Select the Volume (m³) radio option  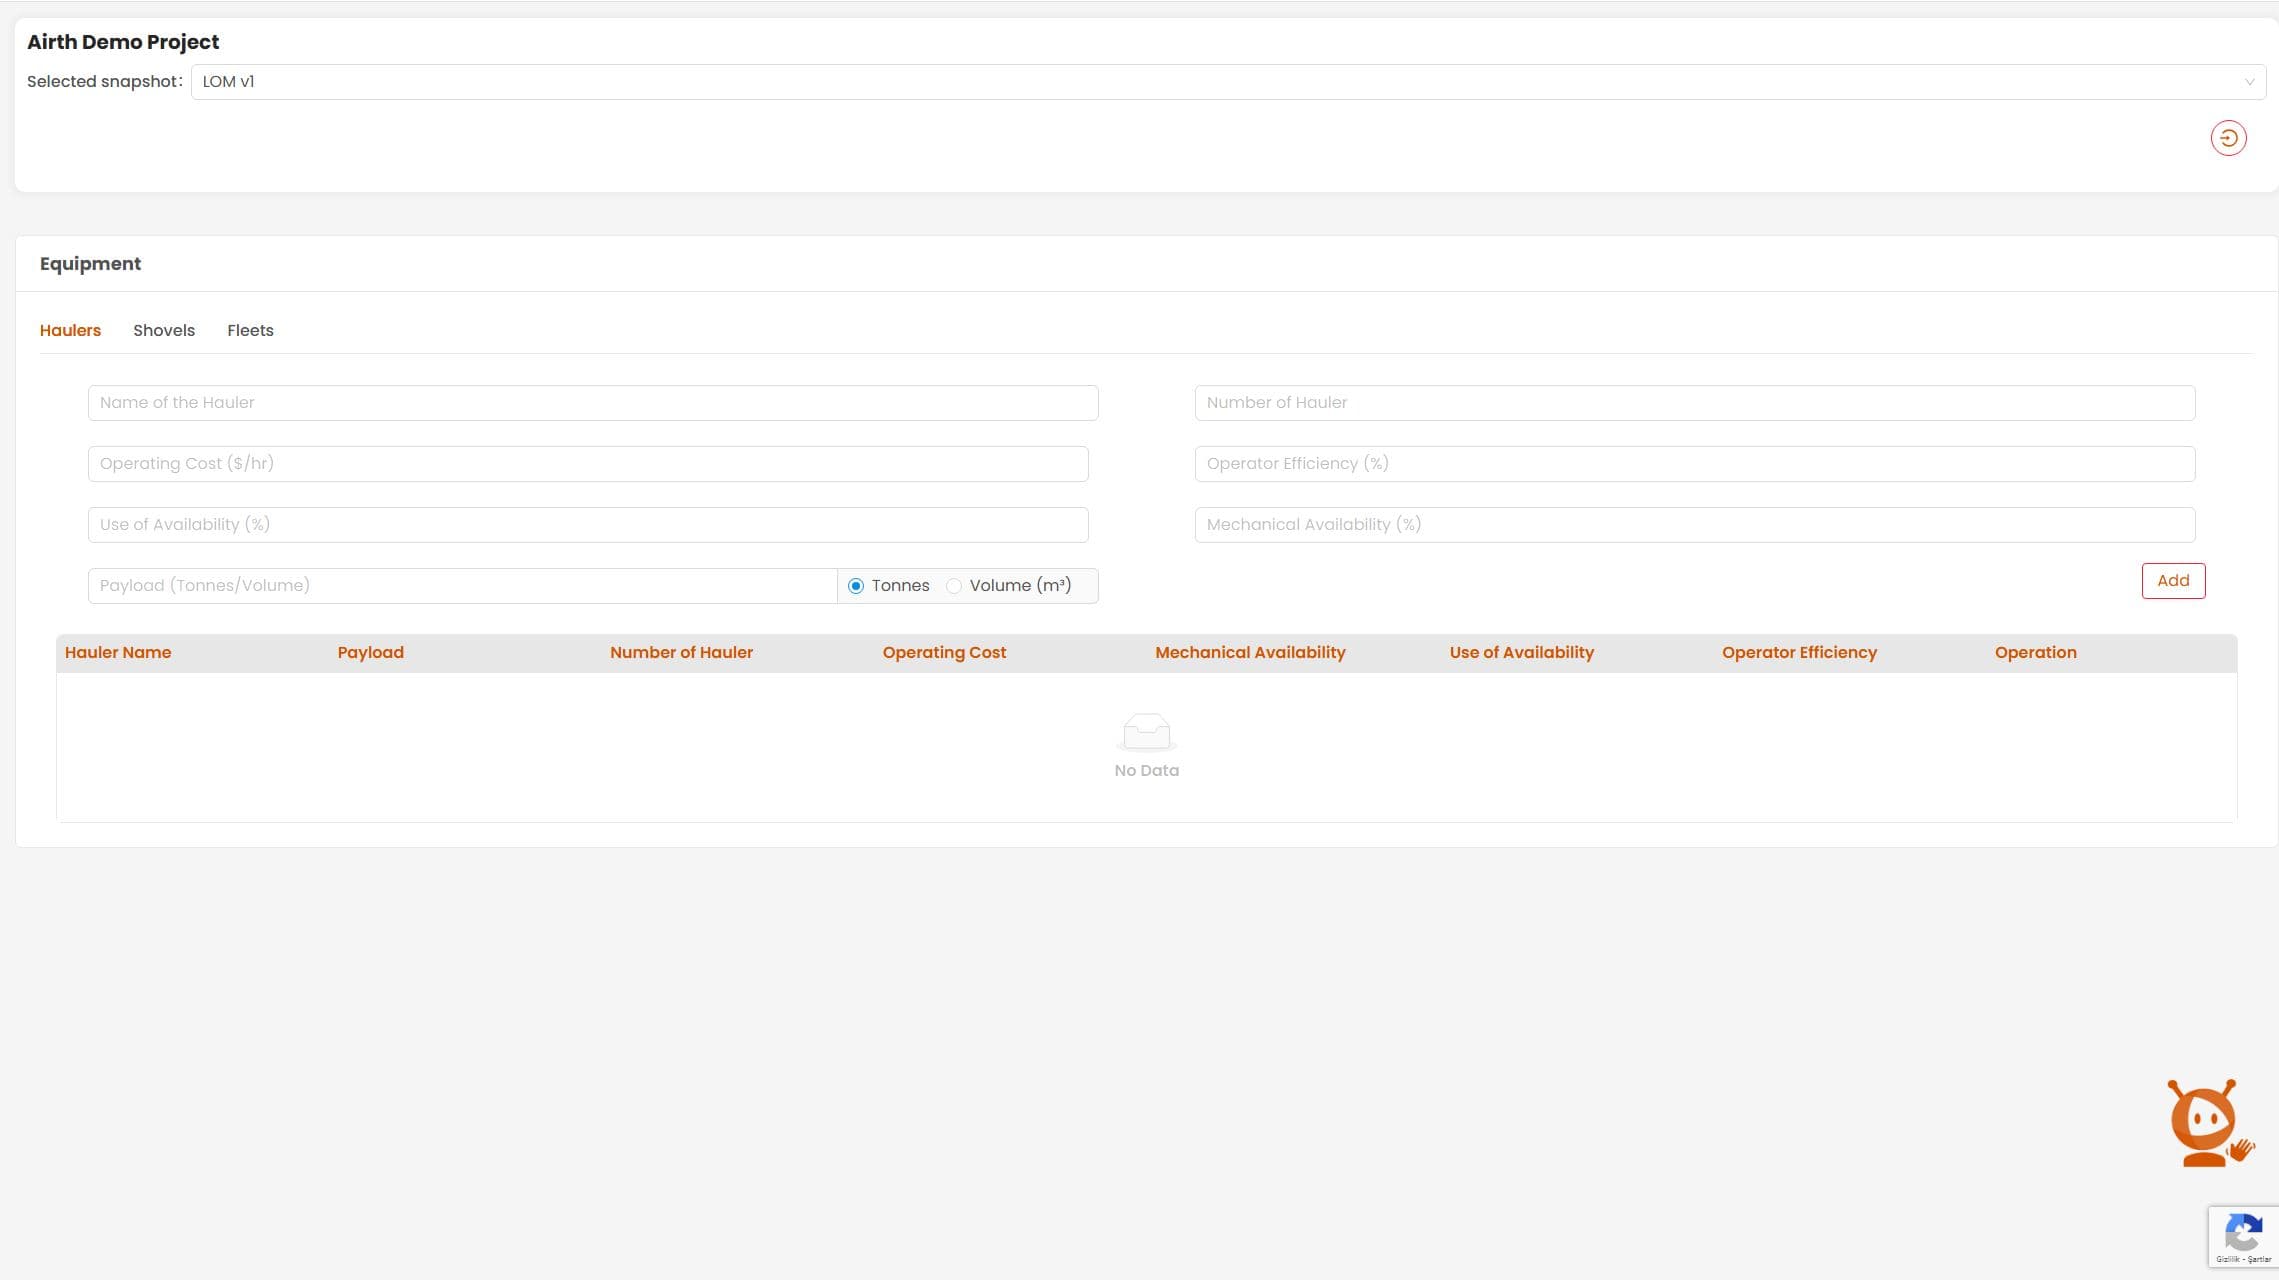954,586
